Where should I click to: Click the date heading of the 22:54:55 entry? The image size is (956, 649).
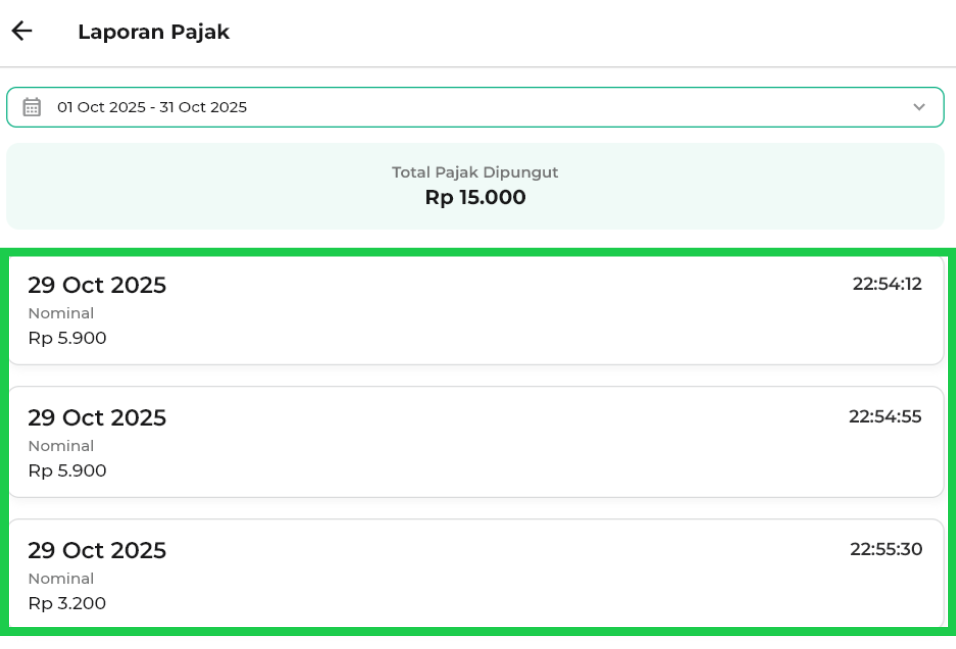[97, 418]
